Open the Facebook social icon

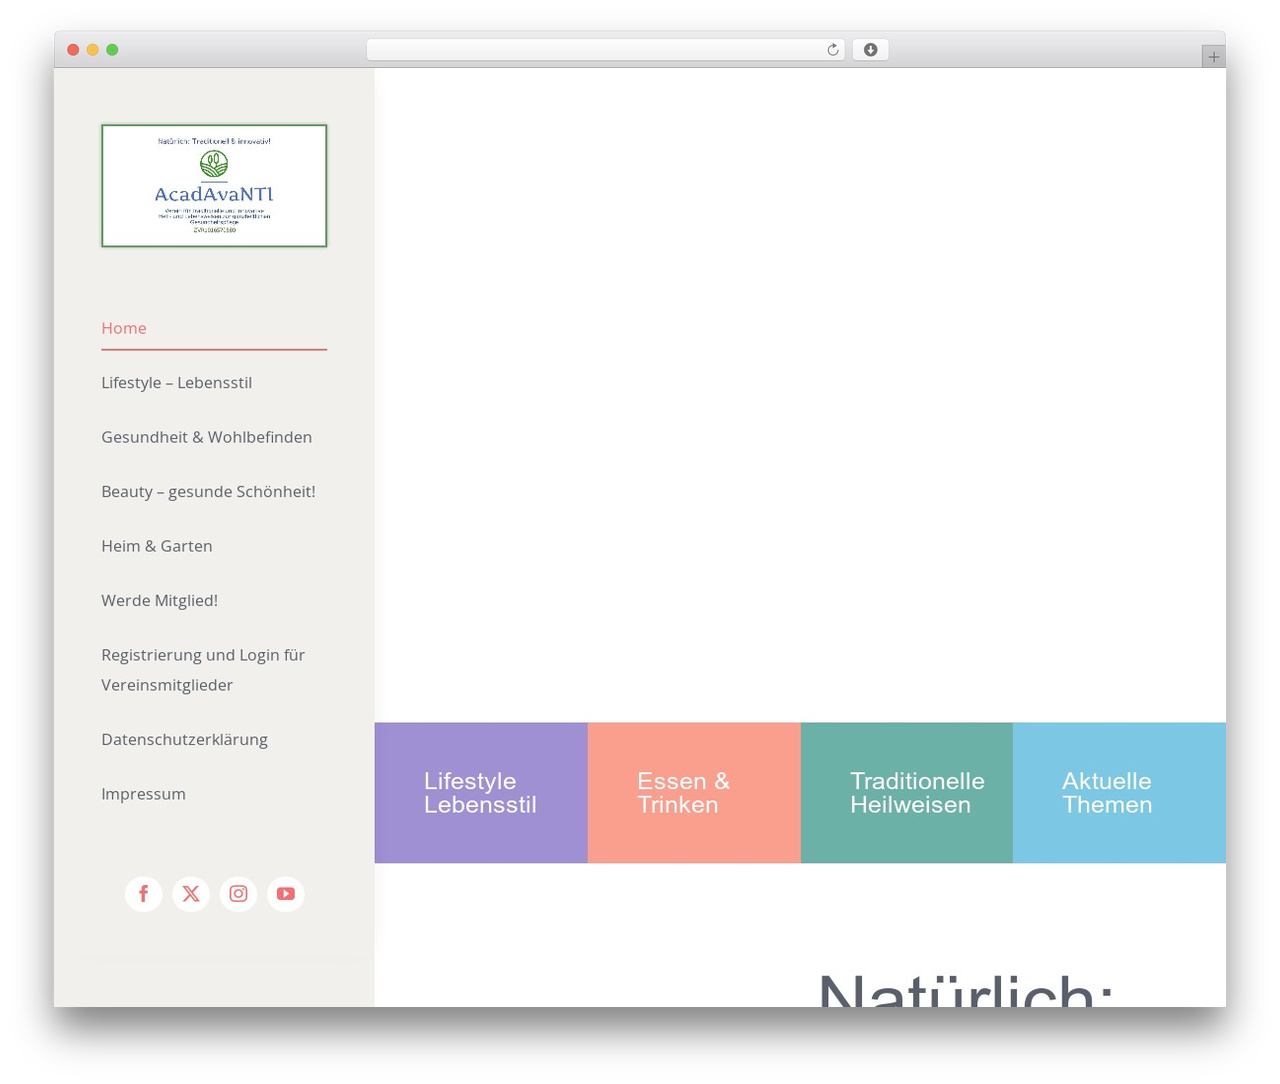[x=143, y=893]
